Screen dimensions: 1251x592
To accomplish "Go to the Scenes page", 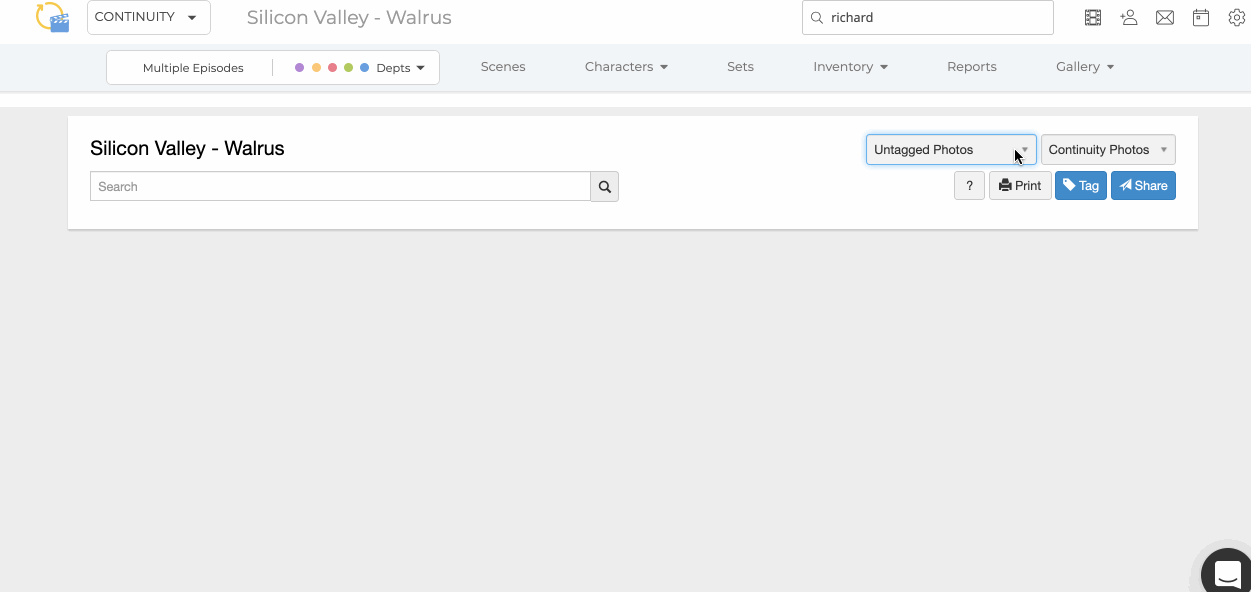I will tap(503, 67).
